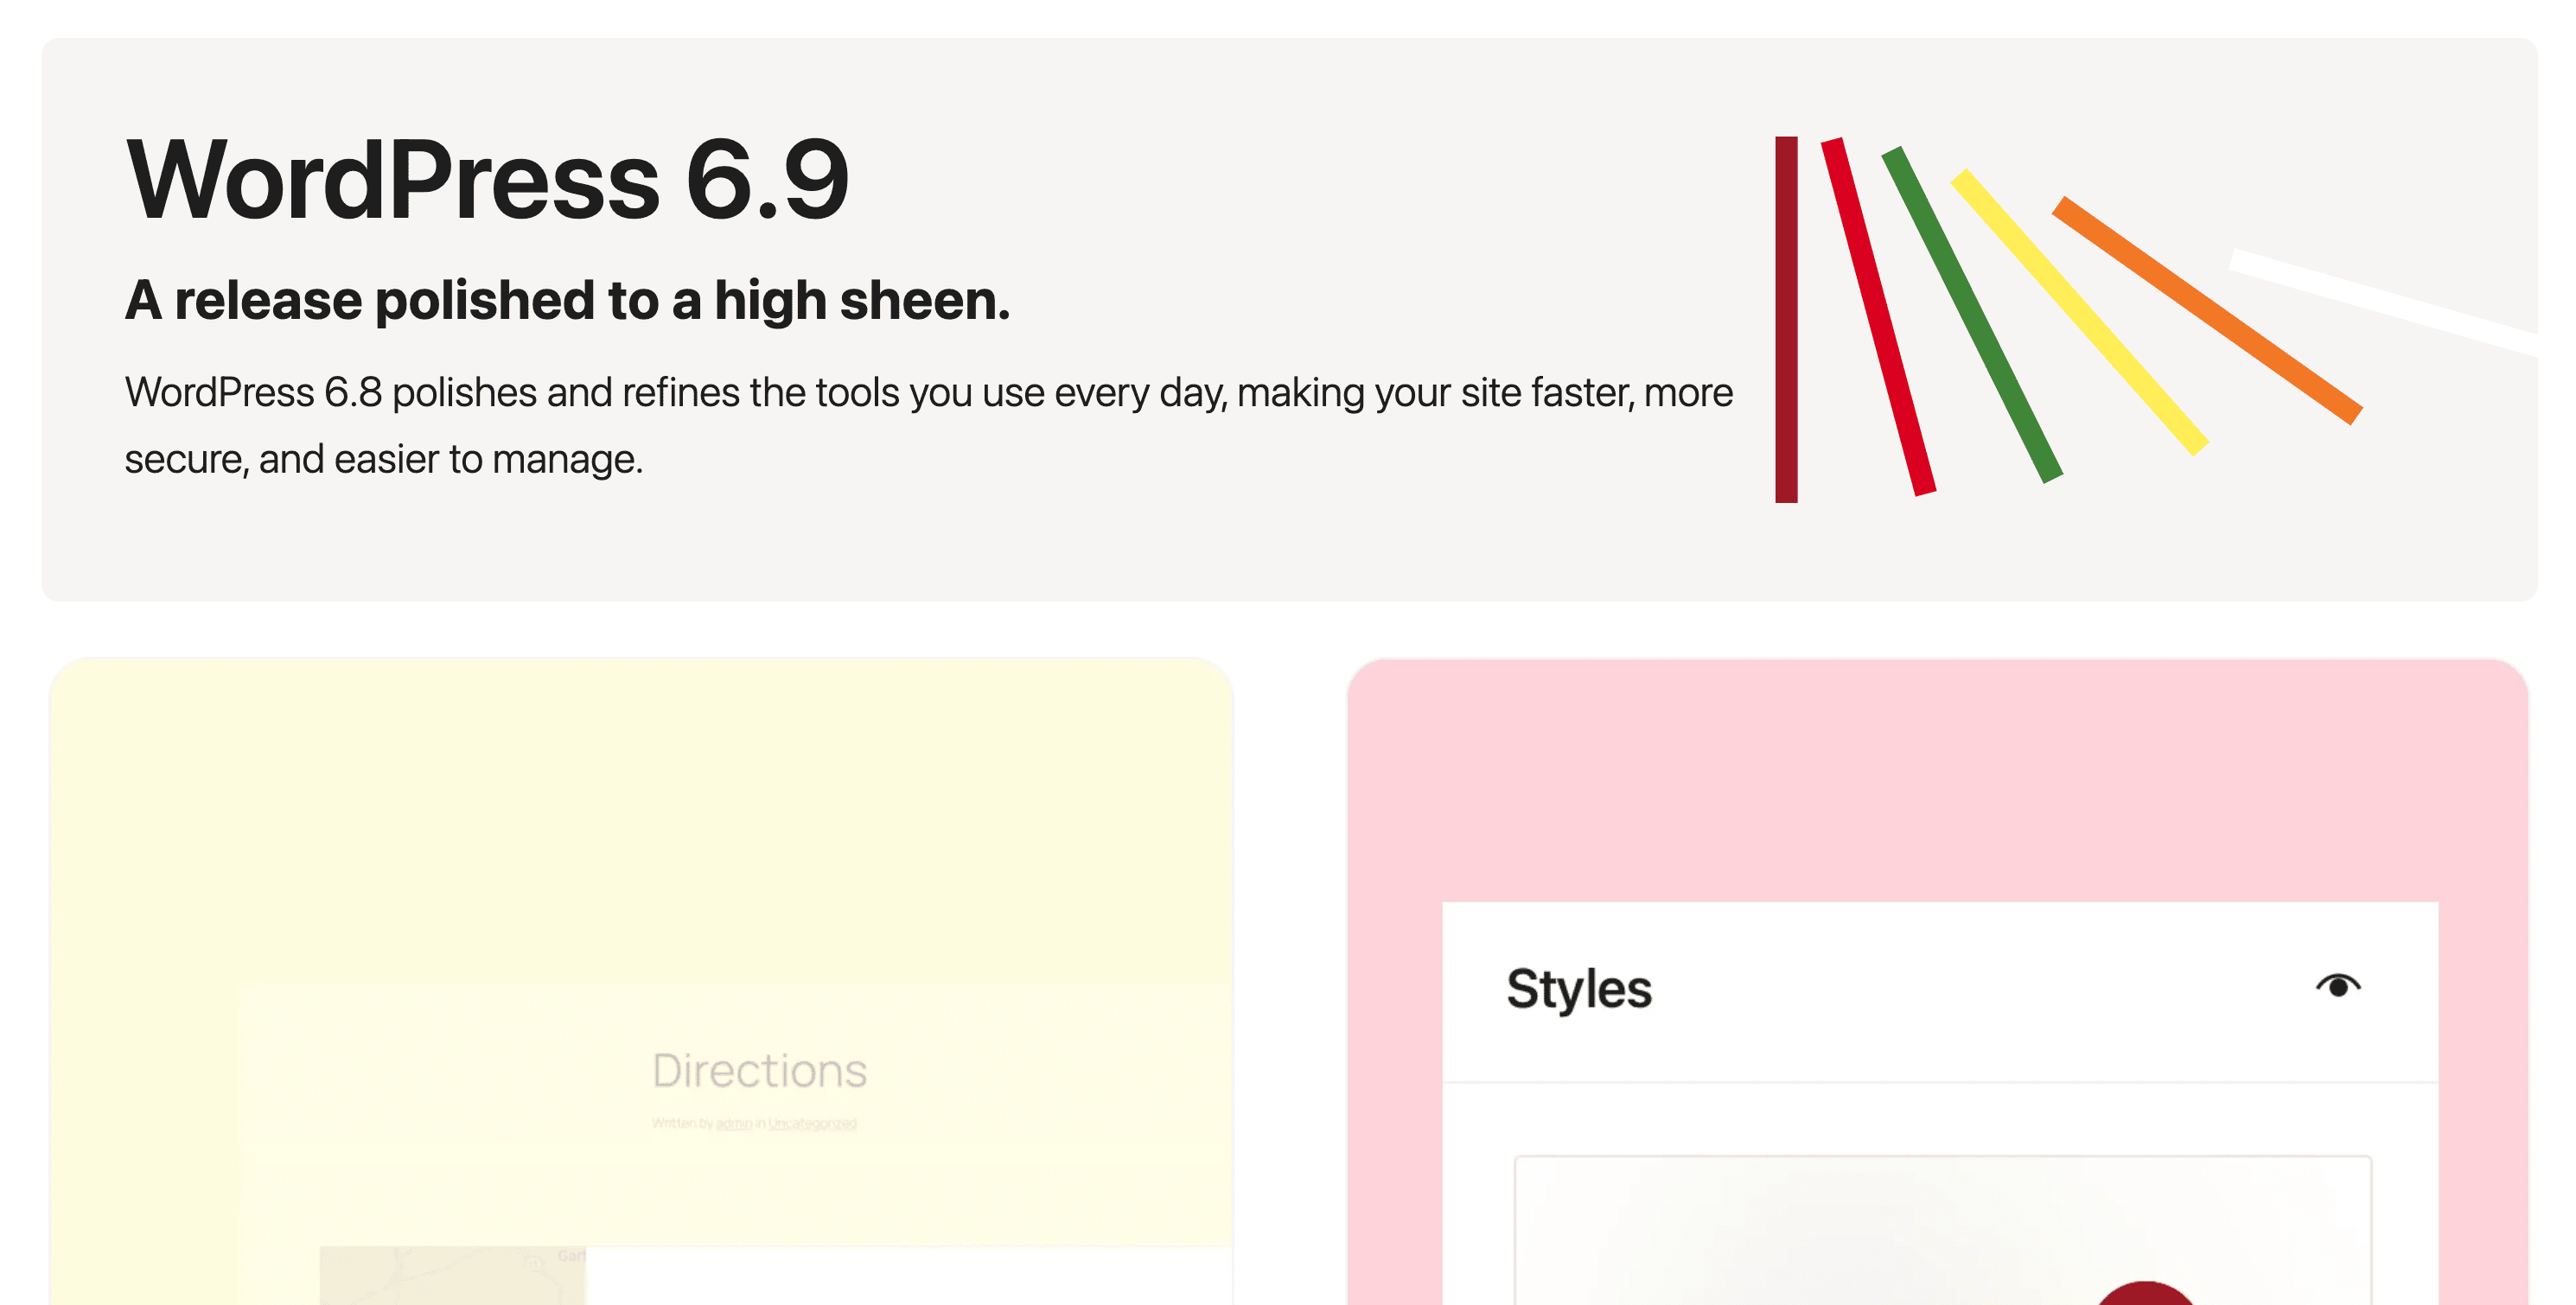
Task: Open the Uncategorized category link
Action: point(812,1124)
